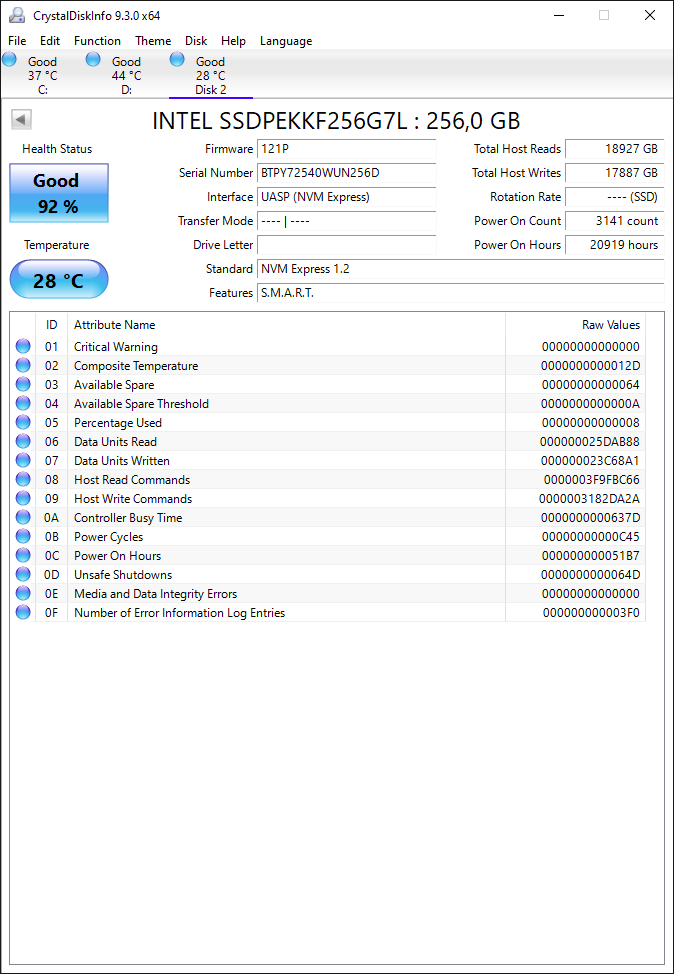Image resolution: width=674 pixels, height=974 pixels.
Task: Click Power On Count value 3141 count
Action: tap(614, 221)
